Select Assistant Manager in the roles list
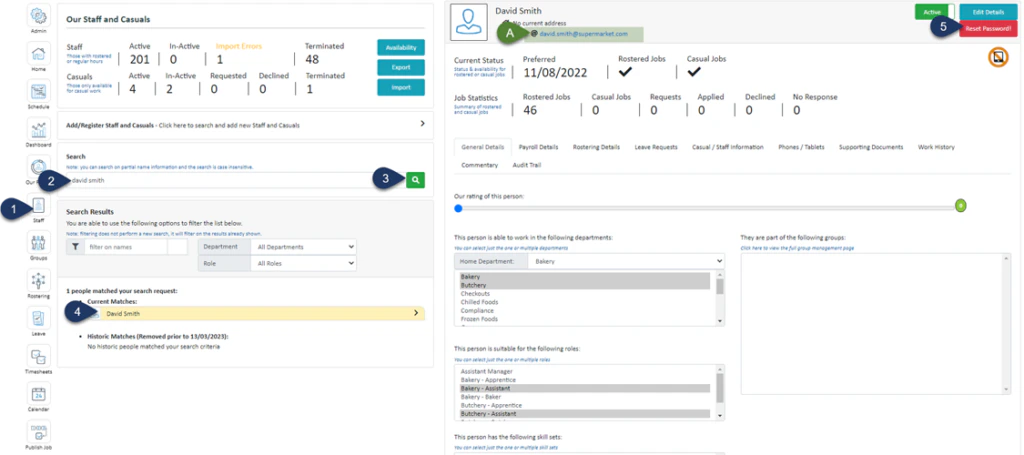The height and width of the screenshot is (455, 1024). pos(586,371)
